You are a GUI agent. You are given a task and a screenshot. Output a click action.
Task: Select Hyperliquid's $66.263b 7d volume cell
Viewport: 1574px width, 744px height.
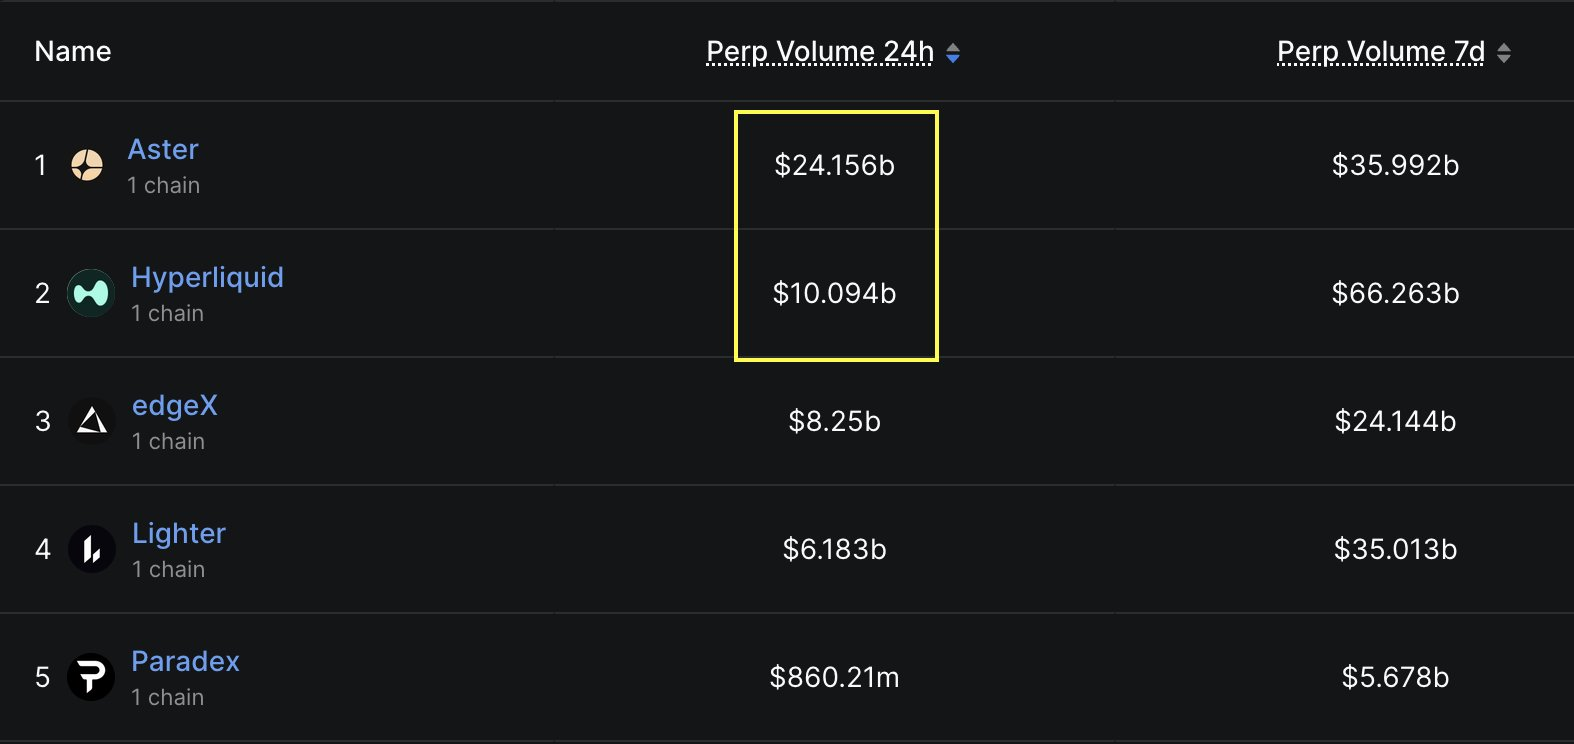(x=1395, y=293)
